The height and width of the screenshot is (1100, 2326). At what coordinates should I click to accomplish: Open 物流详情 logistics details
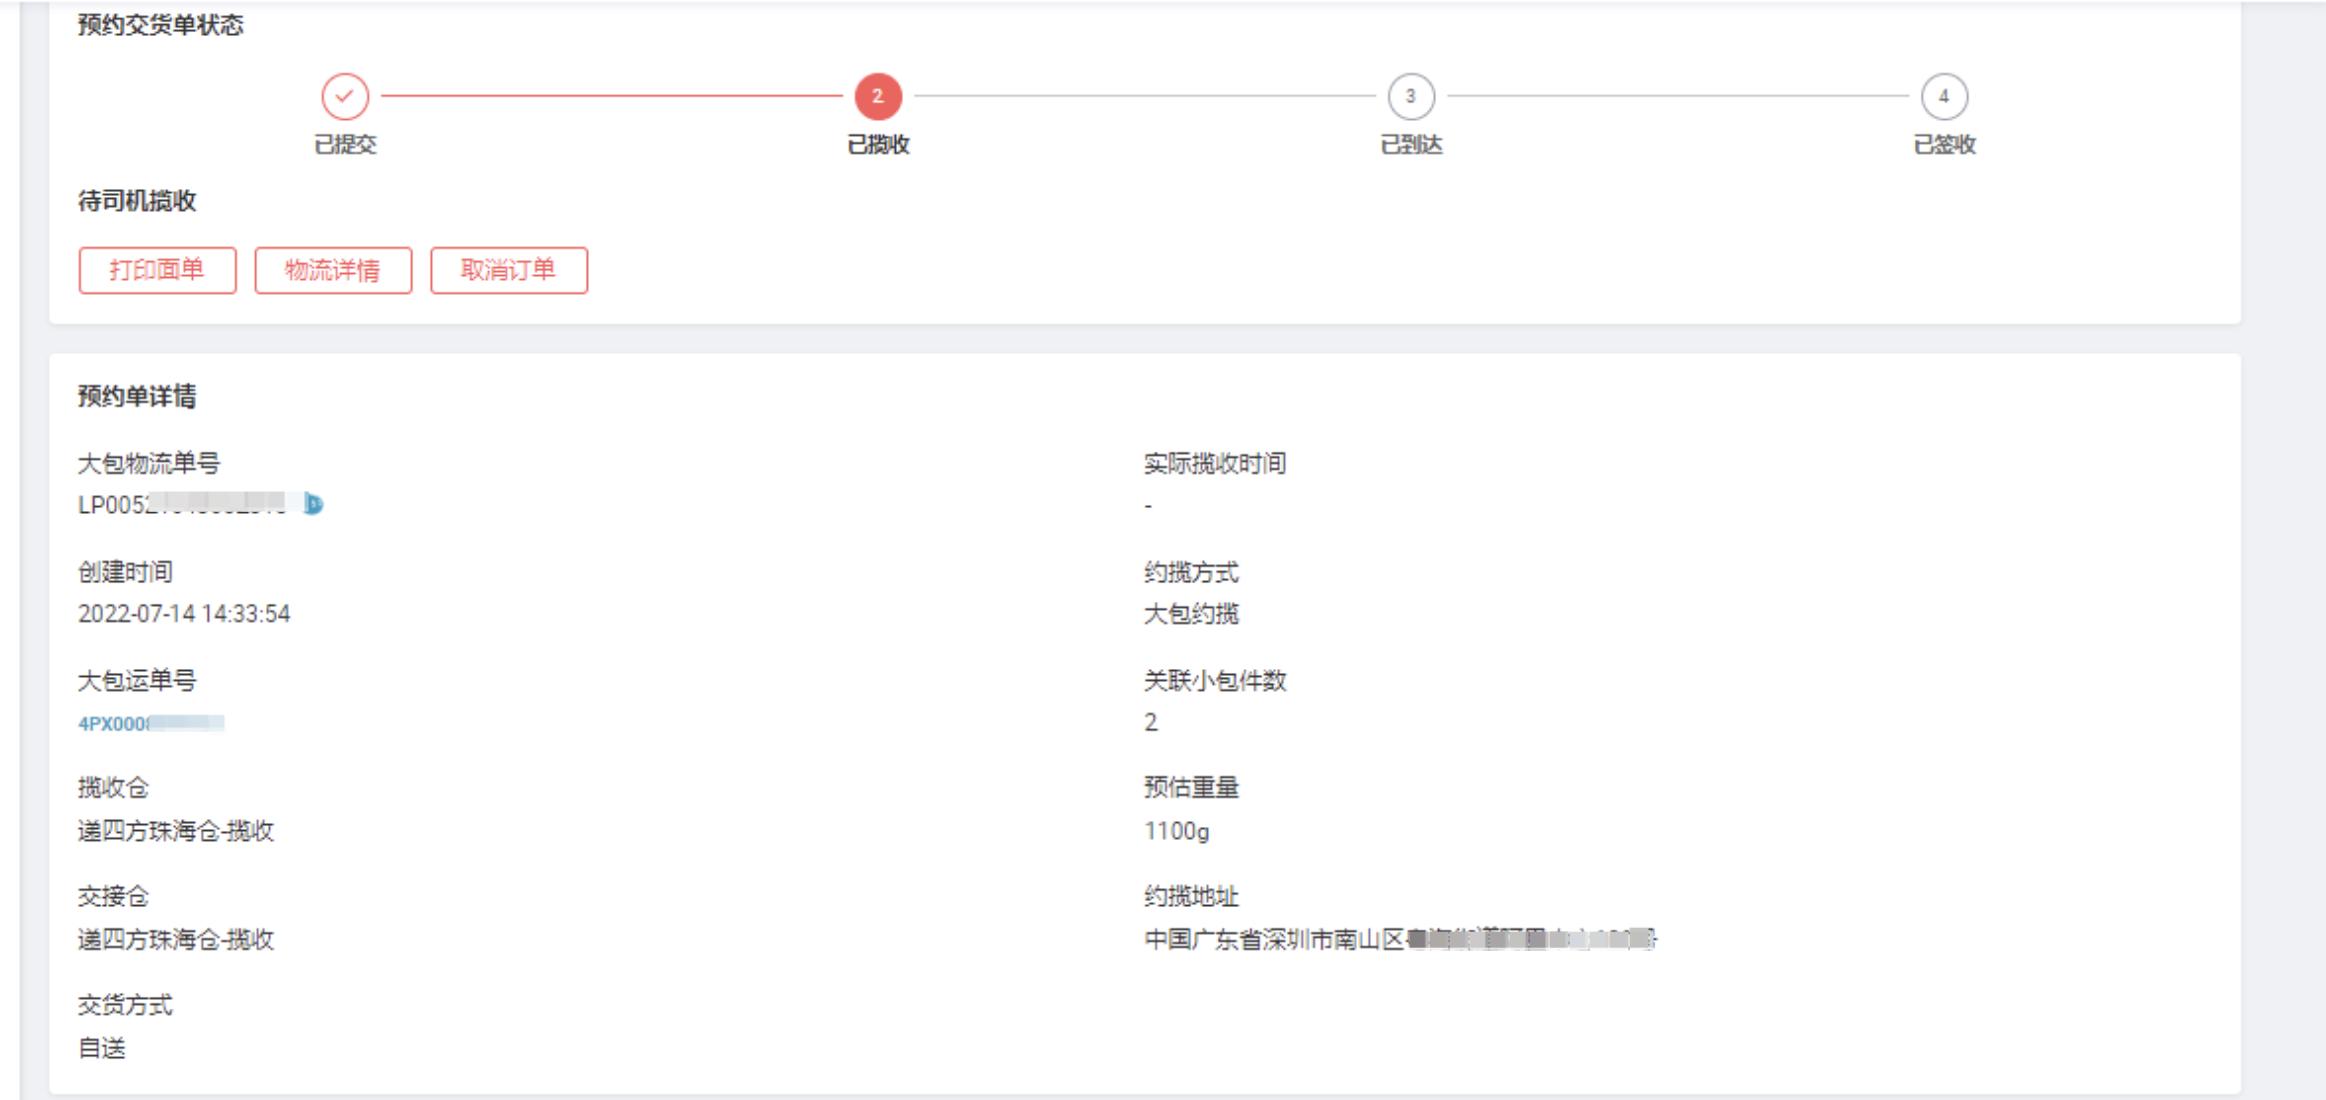[334, 269]
